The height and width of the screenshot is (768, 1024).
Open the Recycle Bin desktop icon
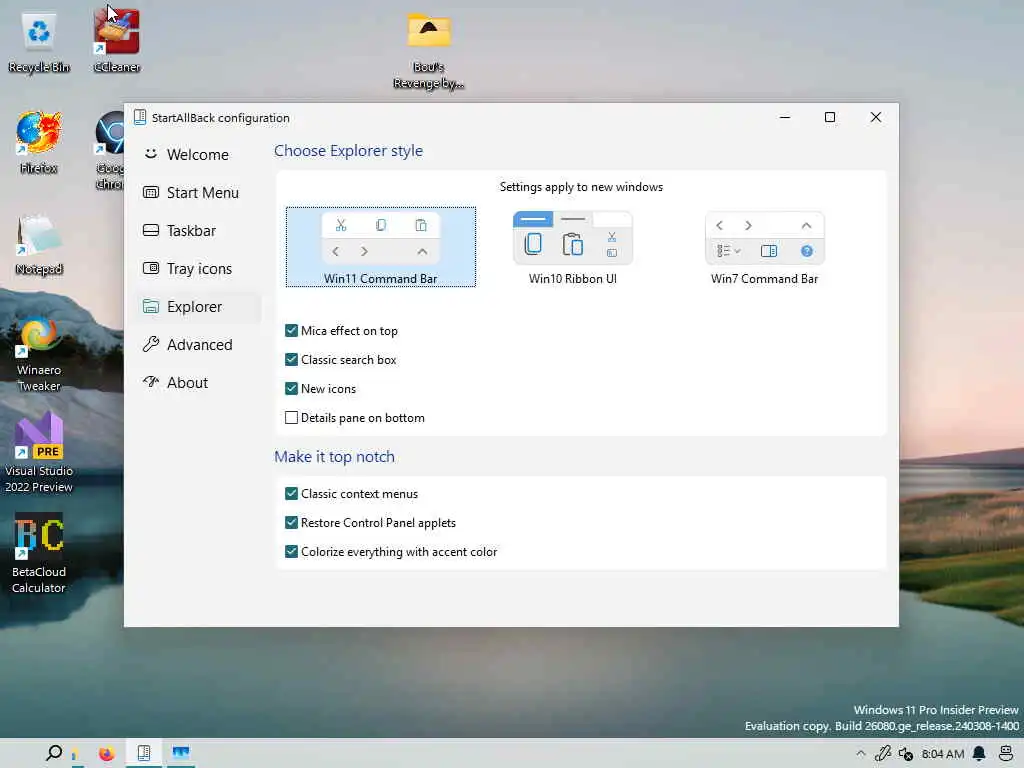click(x=39, y=43)
